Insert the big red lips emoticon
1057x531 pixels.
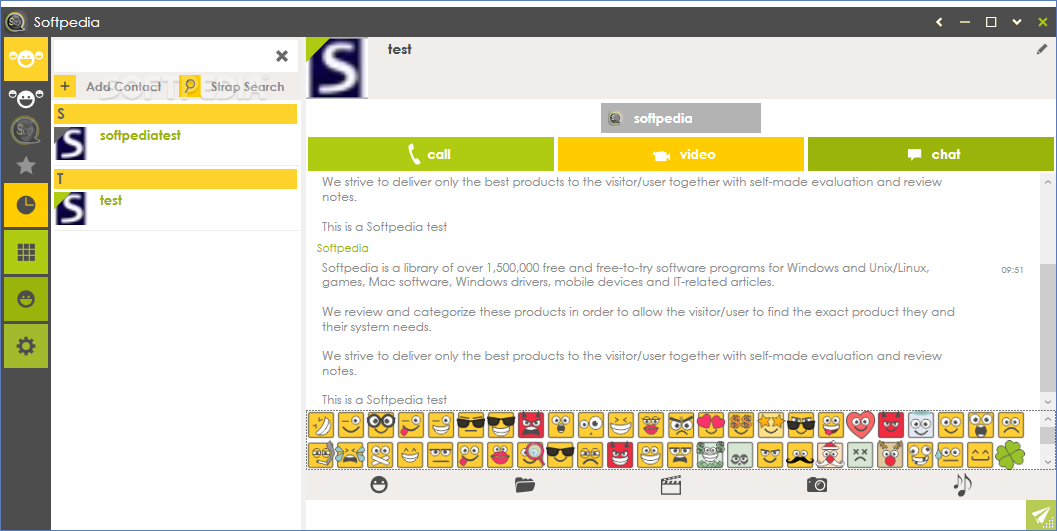pyautogui.click(x=501, y=455)
